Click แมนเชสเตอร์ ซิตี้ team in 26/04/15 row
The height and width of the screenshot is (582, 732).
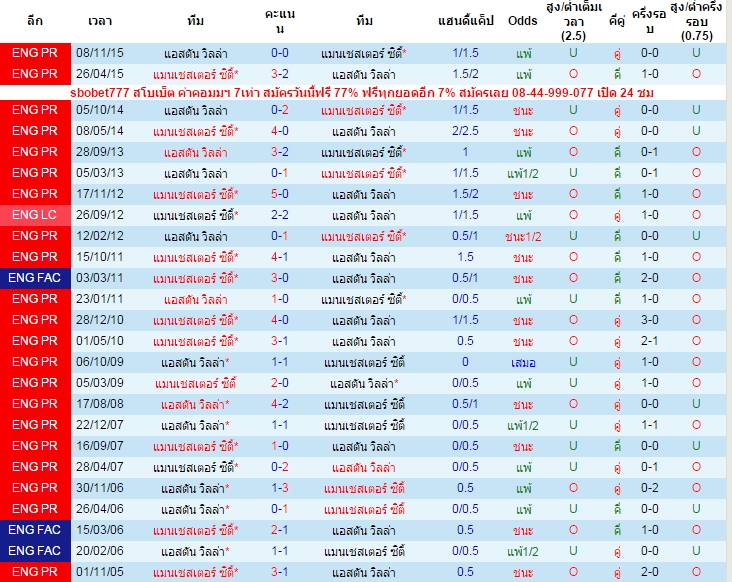[196, 74]
